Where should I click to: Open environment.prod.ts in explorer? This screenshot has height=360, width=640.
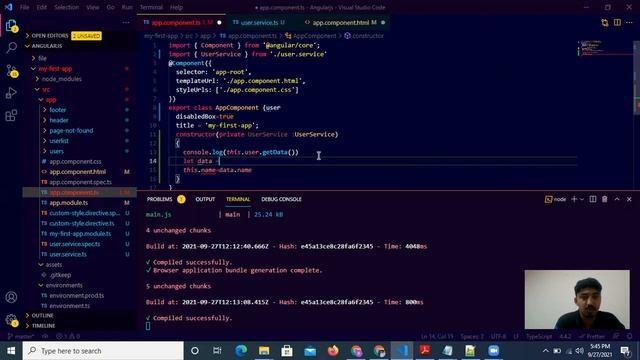(x=80, y=296)
